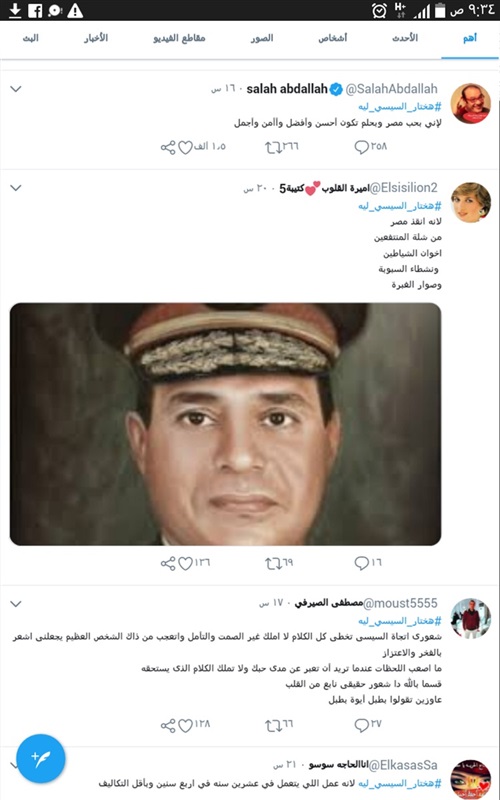Tap the compose new tweet floating button
Viewport: 500px width, 800px height.
[x=41, y=759]
